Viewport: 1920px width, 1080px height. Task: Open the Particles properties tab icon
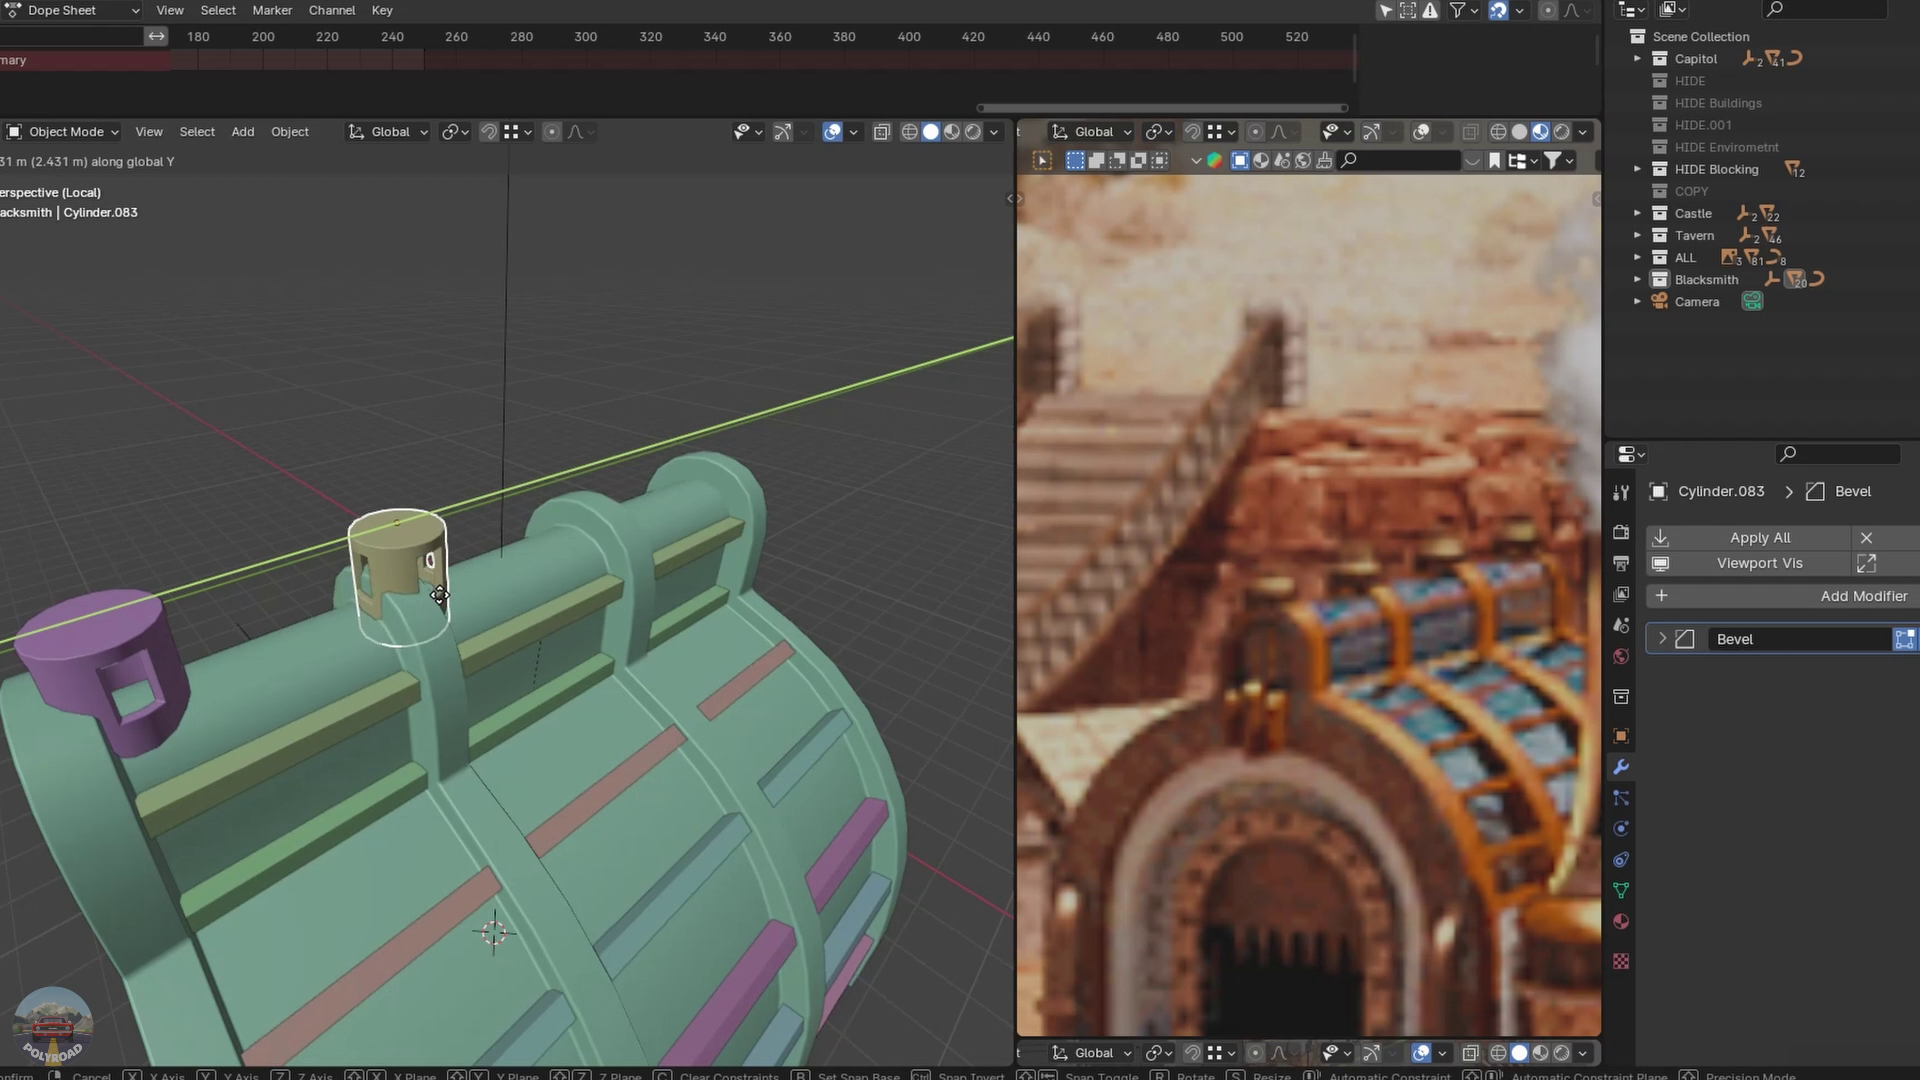[1621, 798]
